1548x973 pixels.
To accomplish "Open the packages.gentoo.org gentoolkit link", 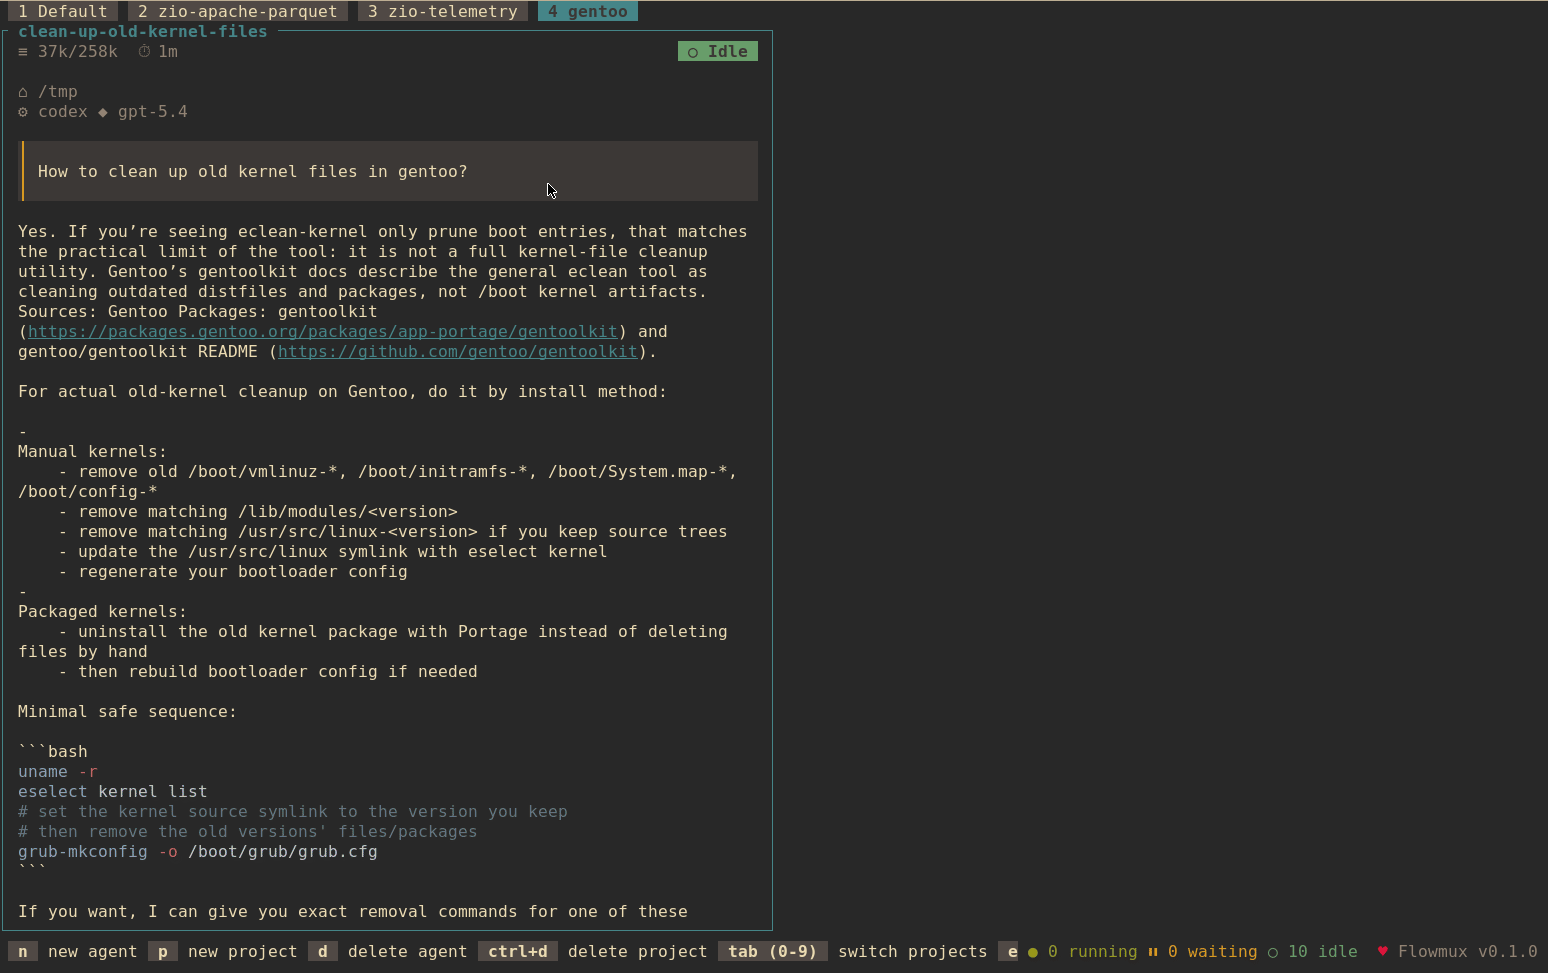I will tap(323, 332).
